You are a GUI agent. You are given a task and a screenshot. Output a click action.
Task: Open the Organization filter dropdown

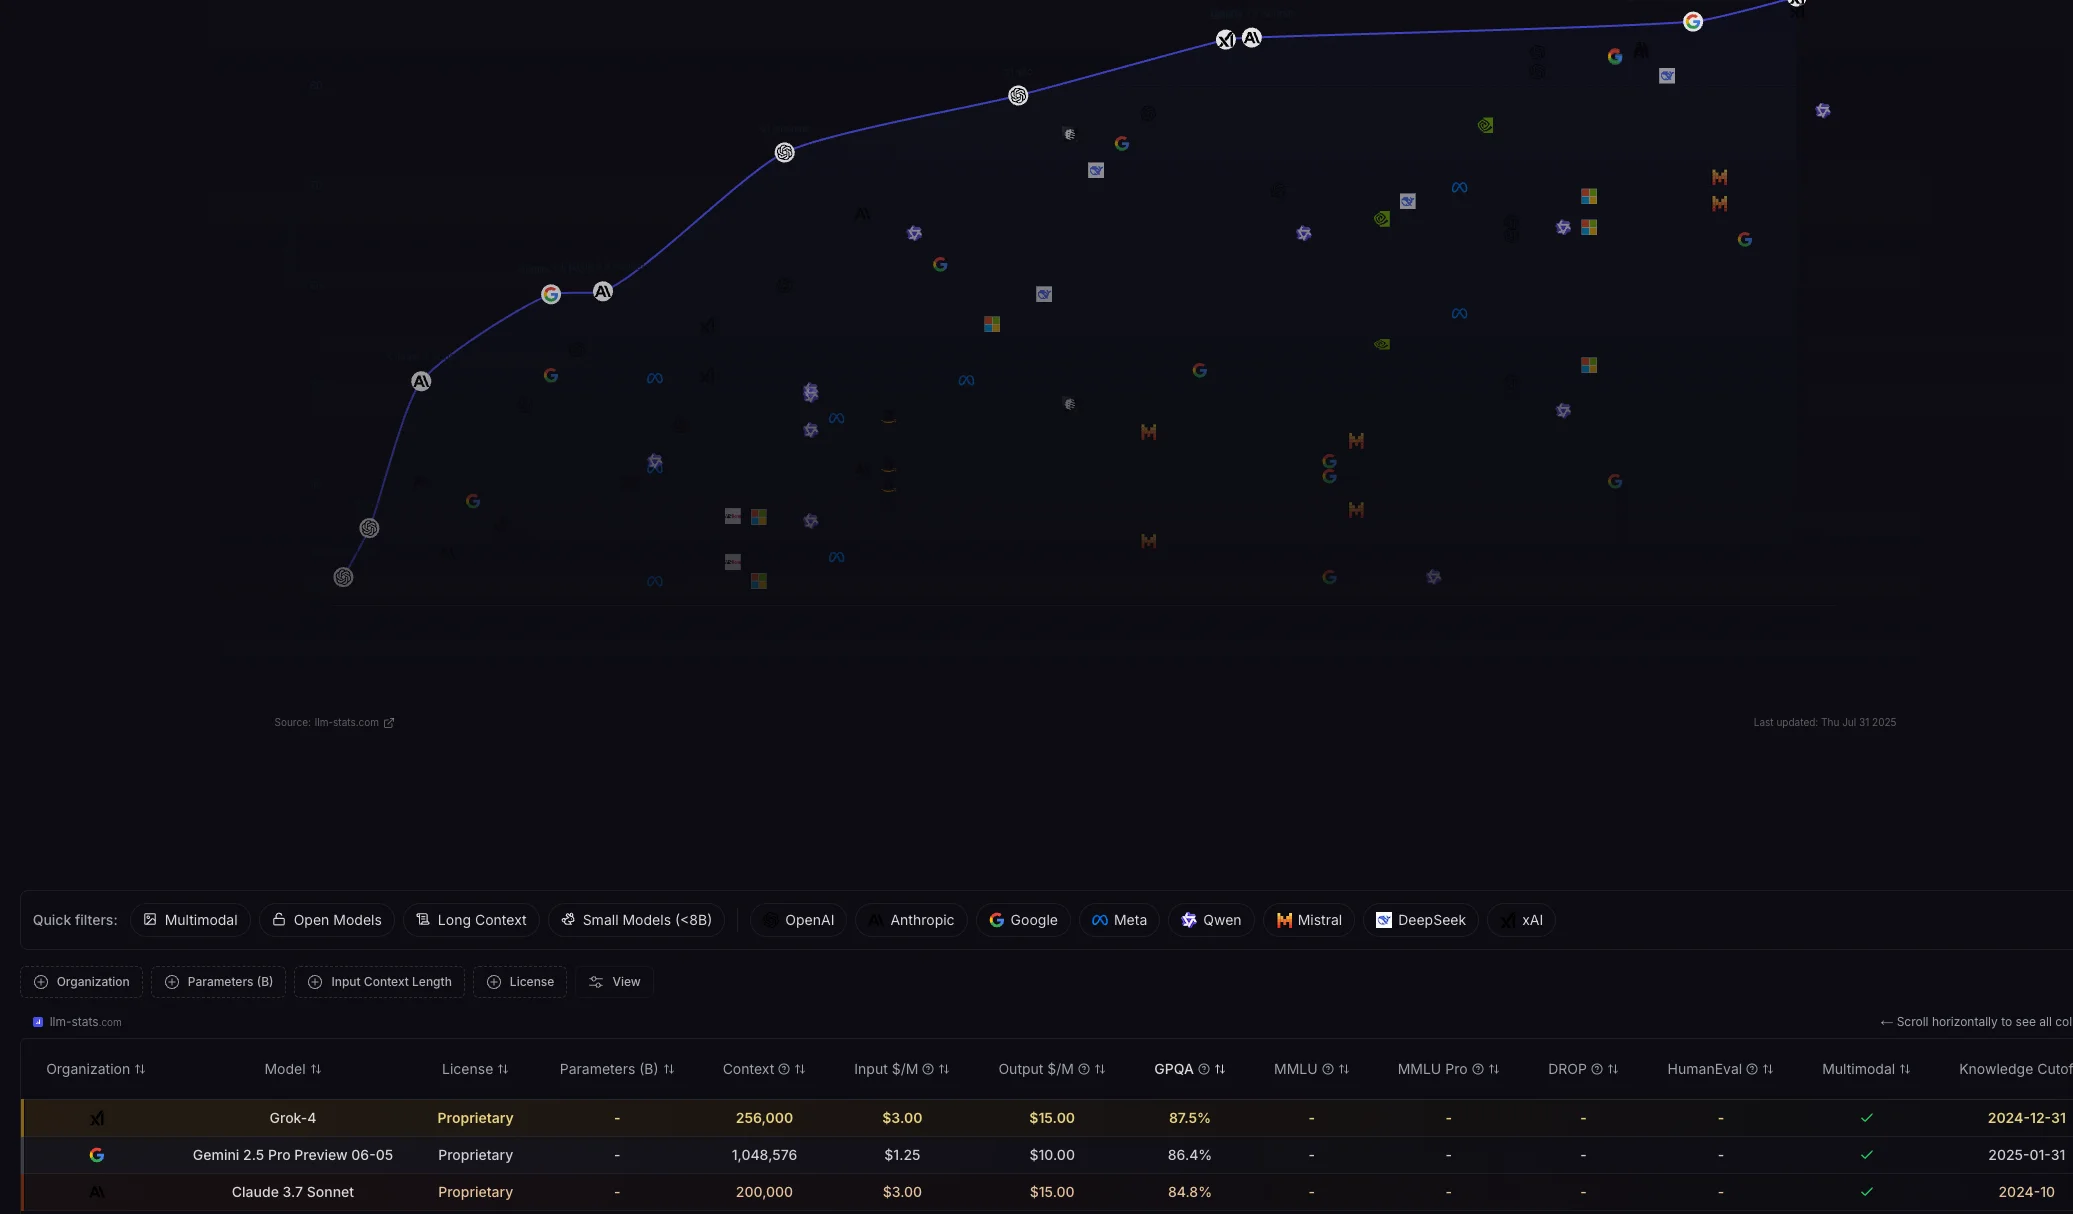(x=82, y=982)
